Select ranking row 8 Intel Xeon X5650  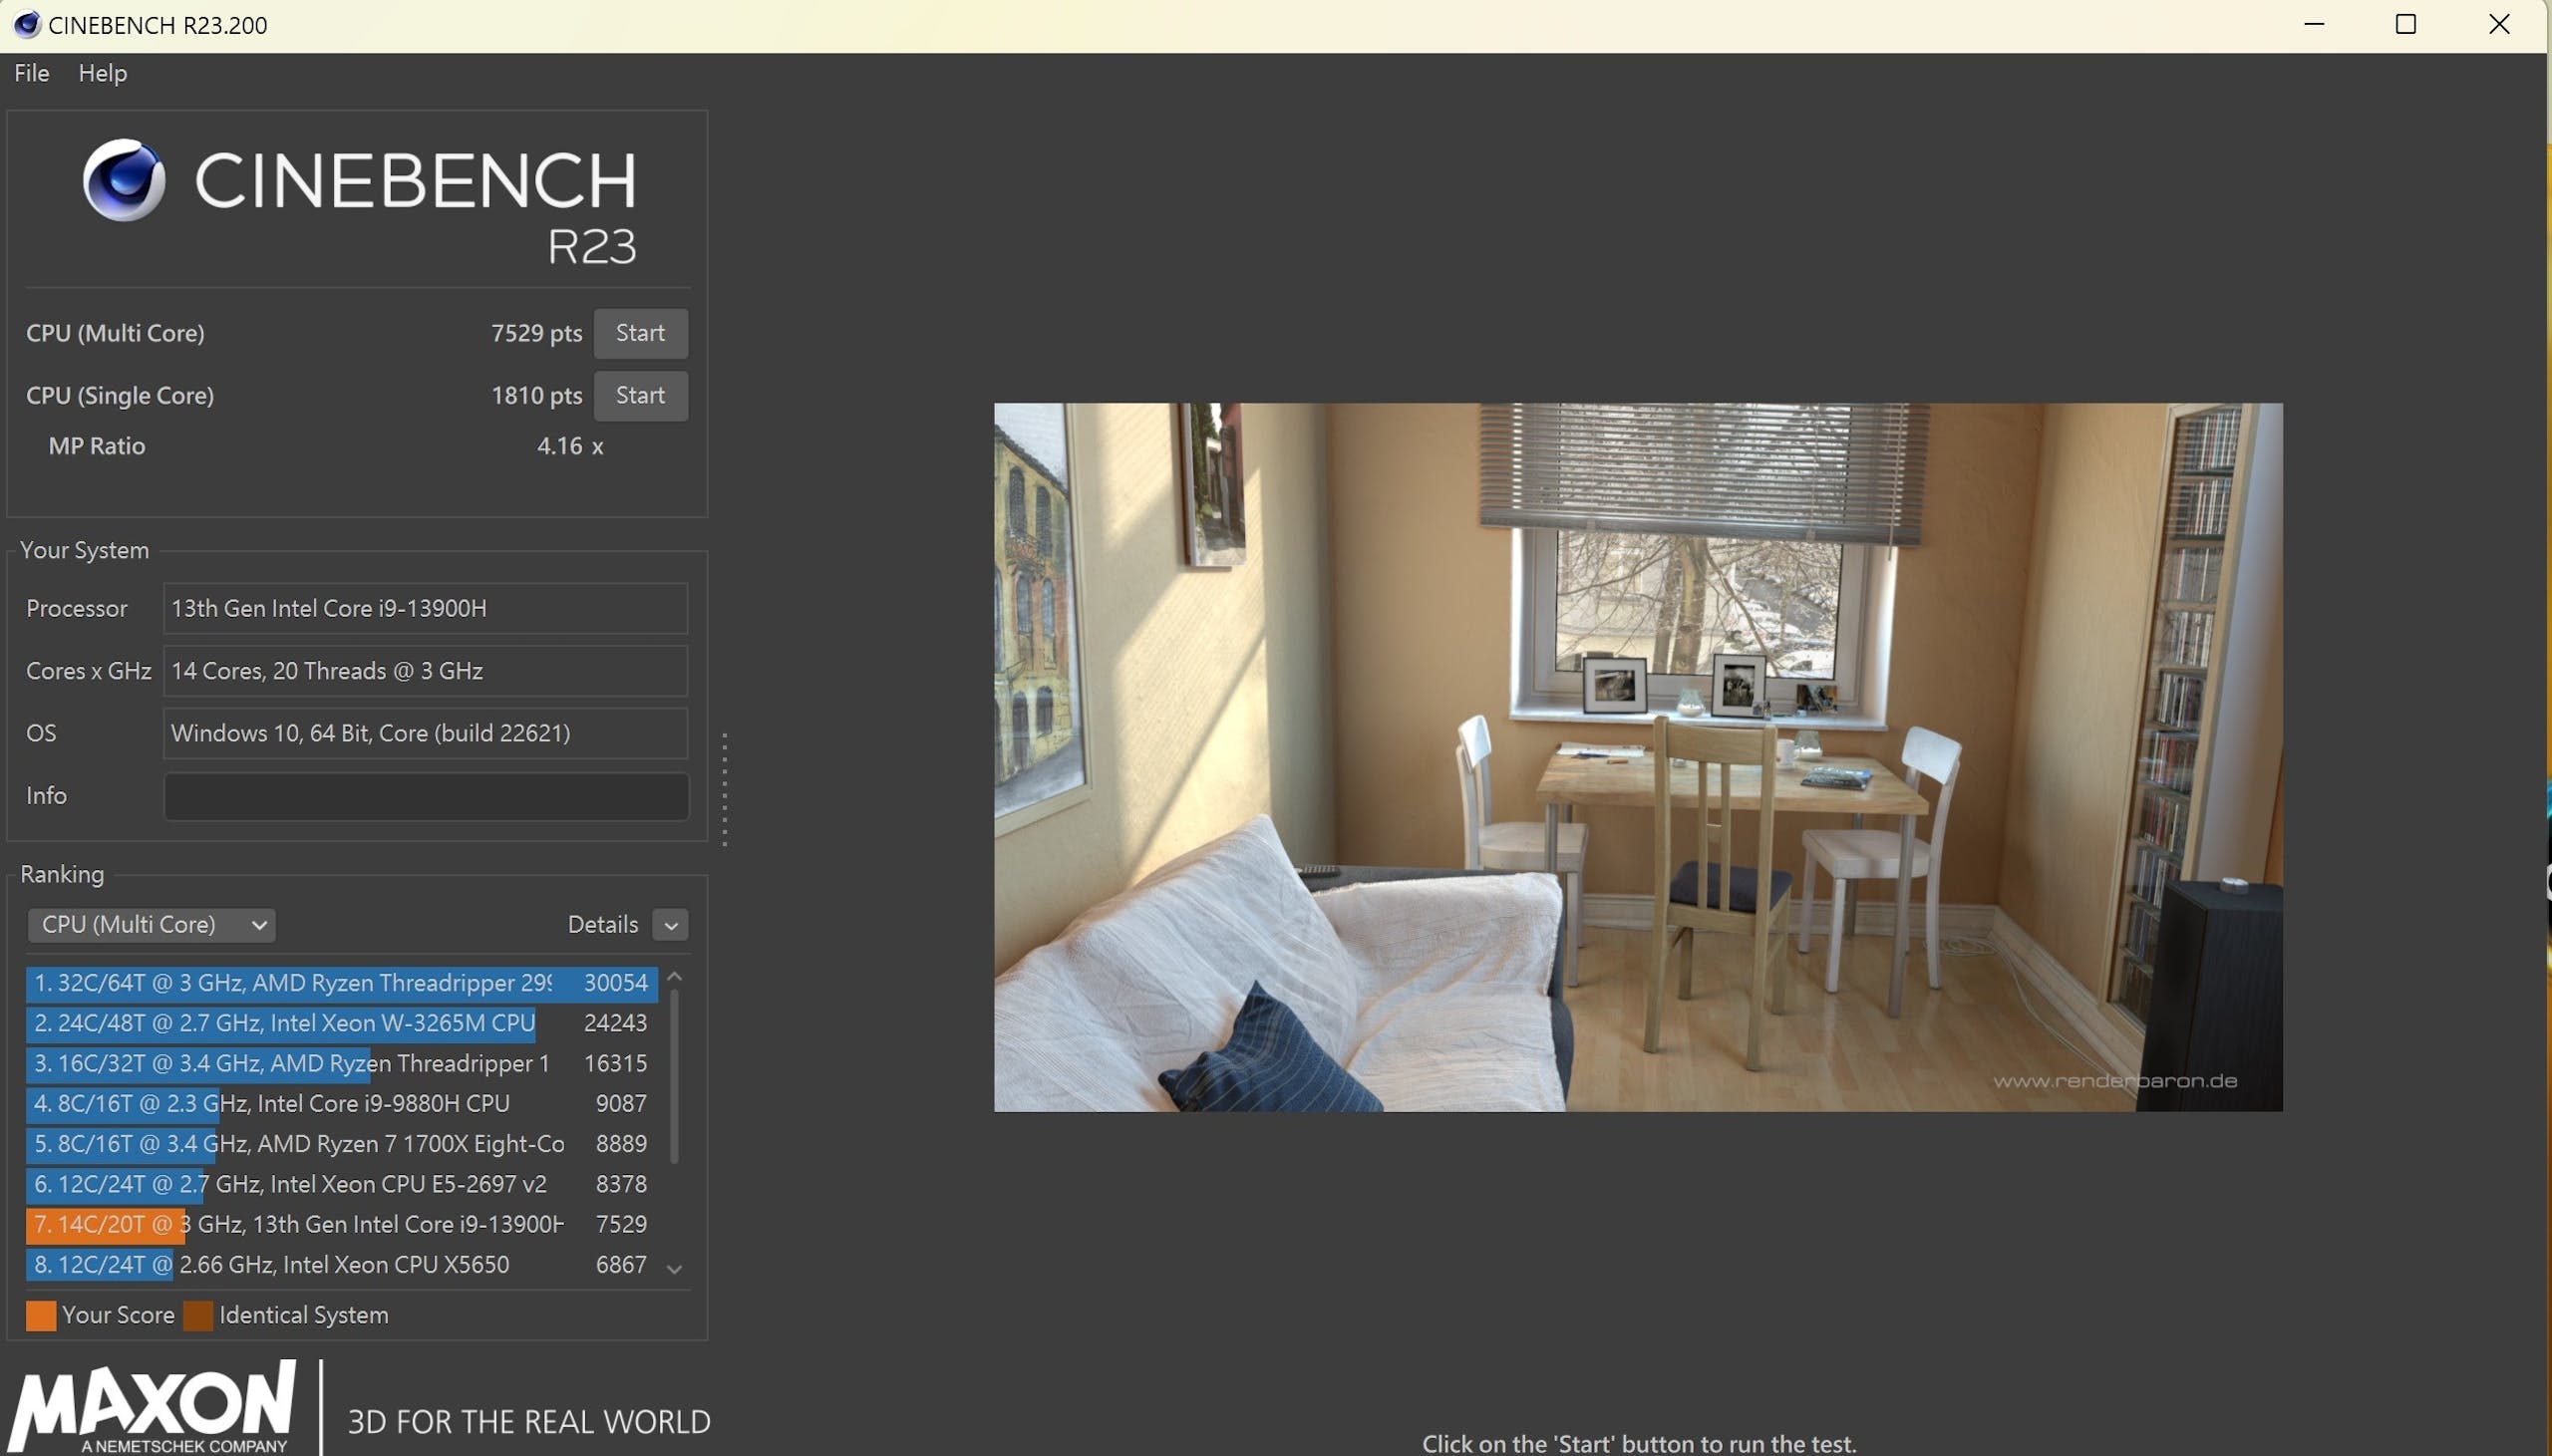coord(342,1265)
